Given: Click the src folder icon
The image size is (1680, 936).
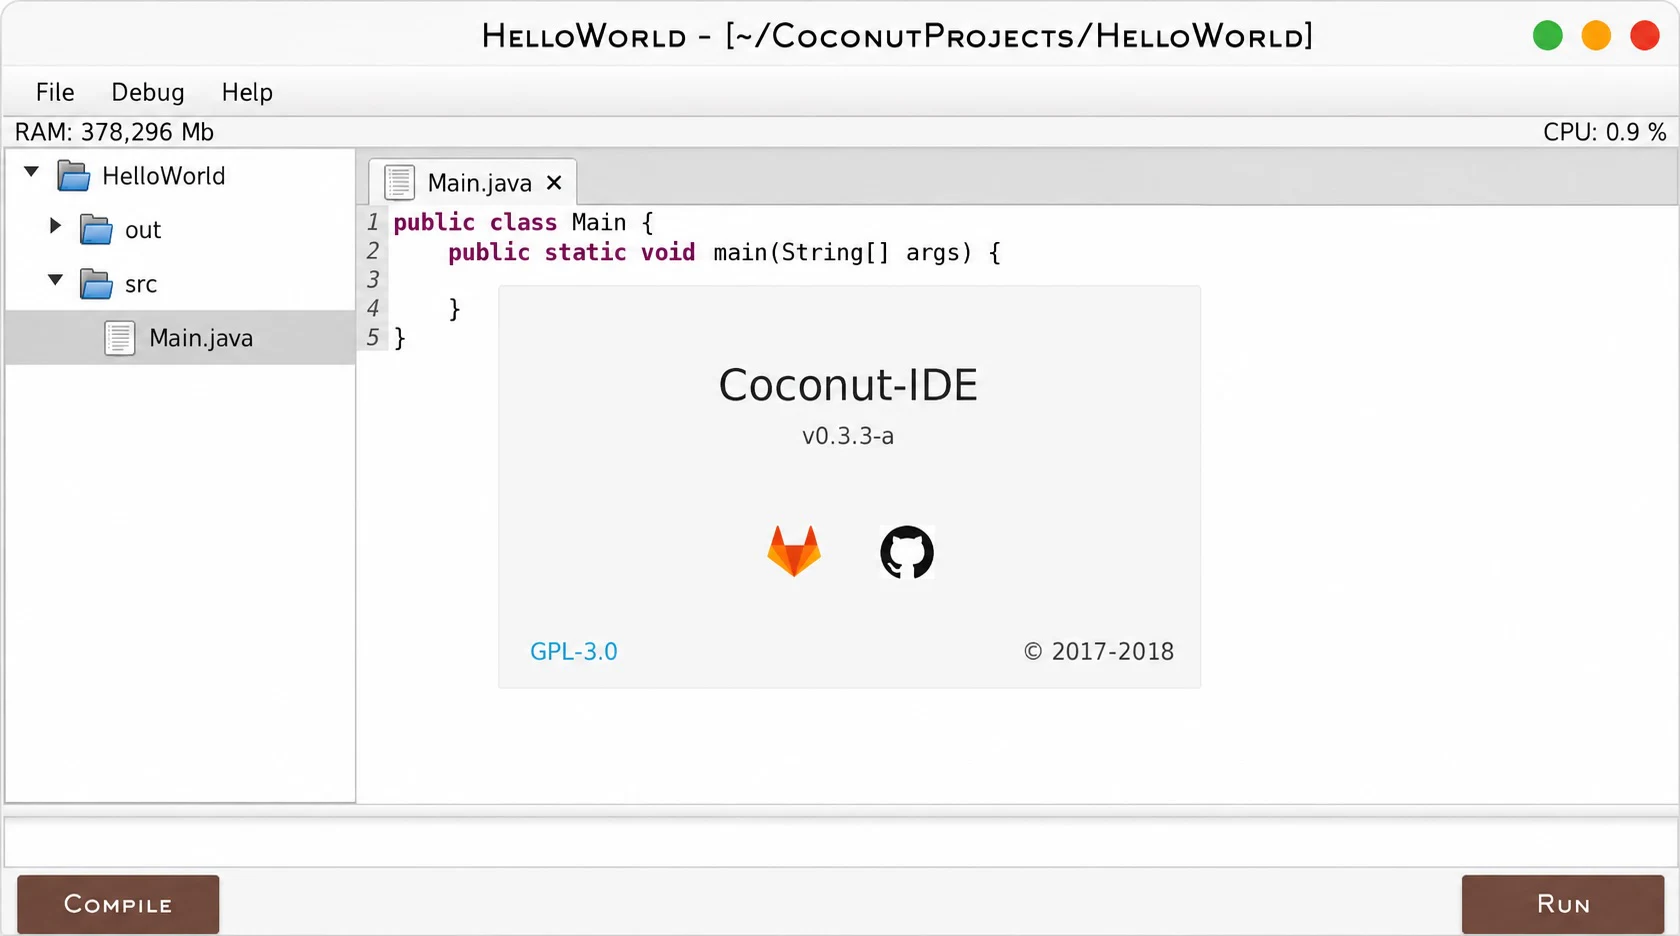Looking at the screenshot, I should point(96,284).
